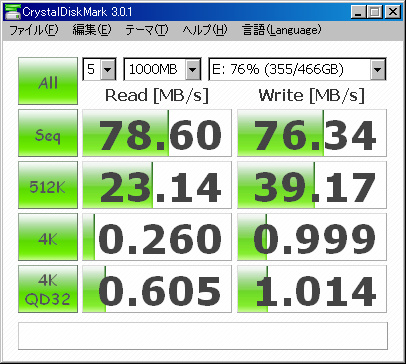
Task: Click the 4K QD32 write result 1.014
Action: [312, 289]
